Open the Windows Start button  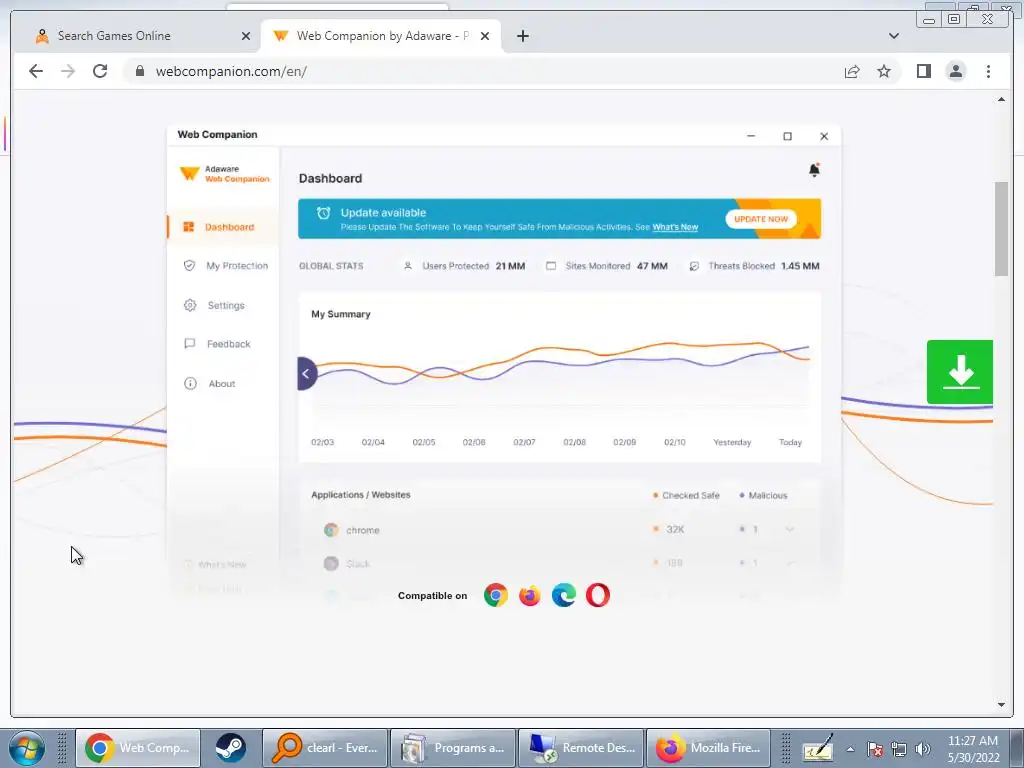[27, 748]
